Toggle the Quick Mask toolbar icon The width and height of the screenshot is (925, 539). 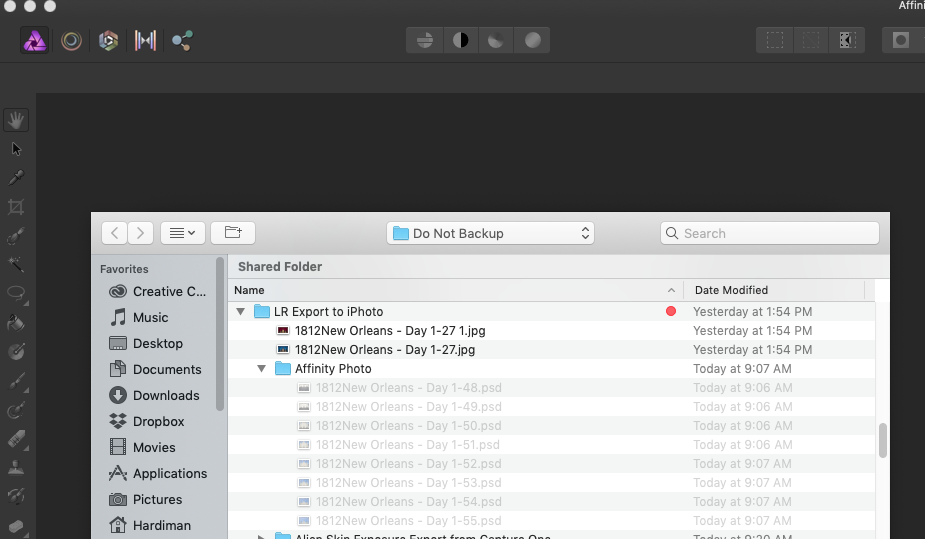[x=900, y=40]
